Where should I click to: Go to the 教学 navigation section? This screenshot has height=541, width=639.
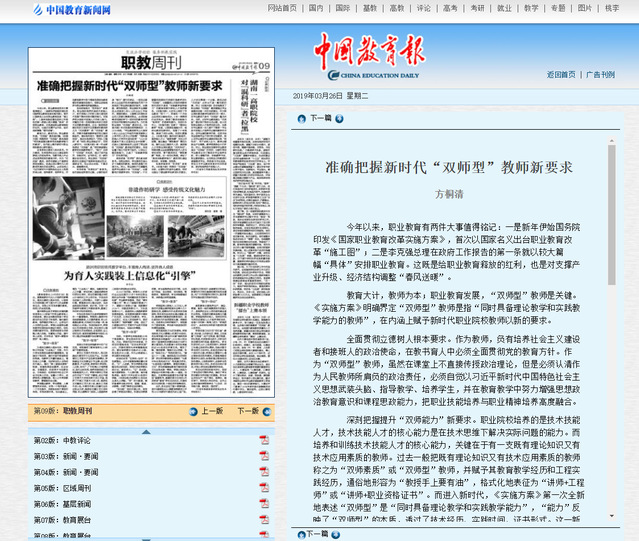click(x=531, y=8)
